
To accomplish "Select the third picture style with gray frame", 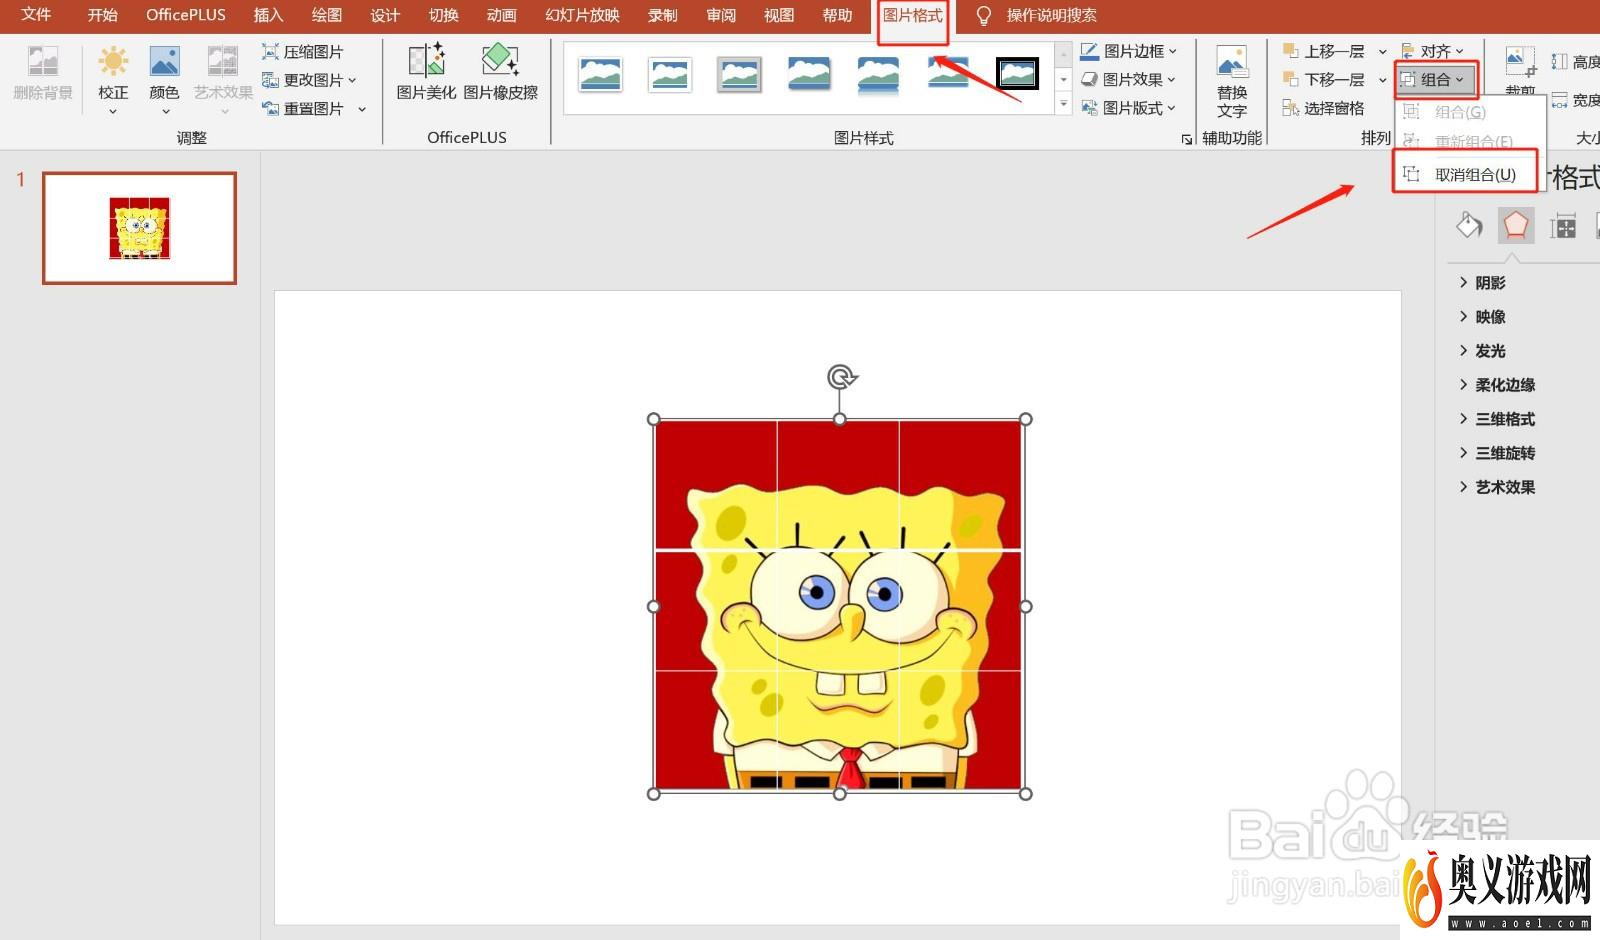I will (739, 74).
